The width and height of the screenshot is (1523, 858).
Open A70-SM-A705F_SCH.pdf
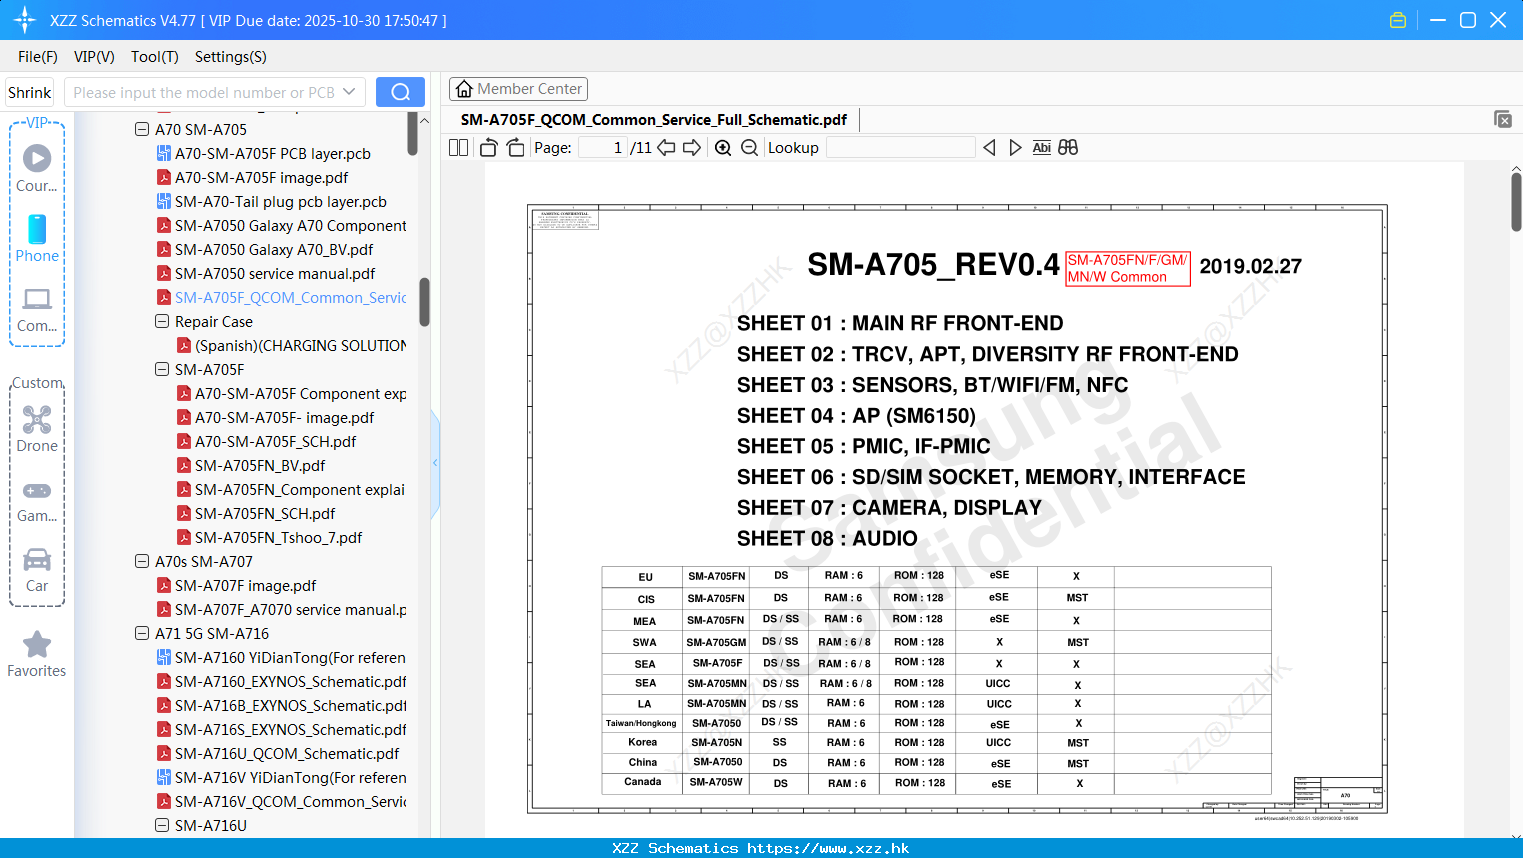click(275, 442)
